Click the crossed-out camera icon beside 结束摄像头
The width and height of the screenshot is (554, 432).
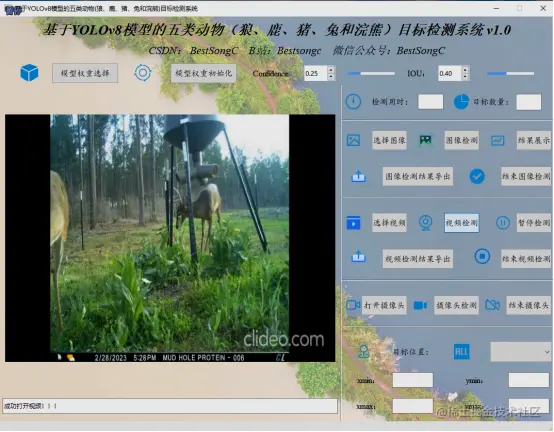492,305
